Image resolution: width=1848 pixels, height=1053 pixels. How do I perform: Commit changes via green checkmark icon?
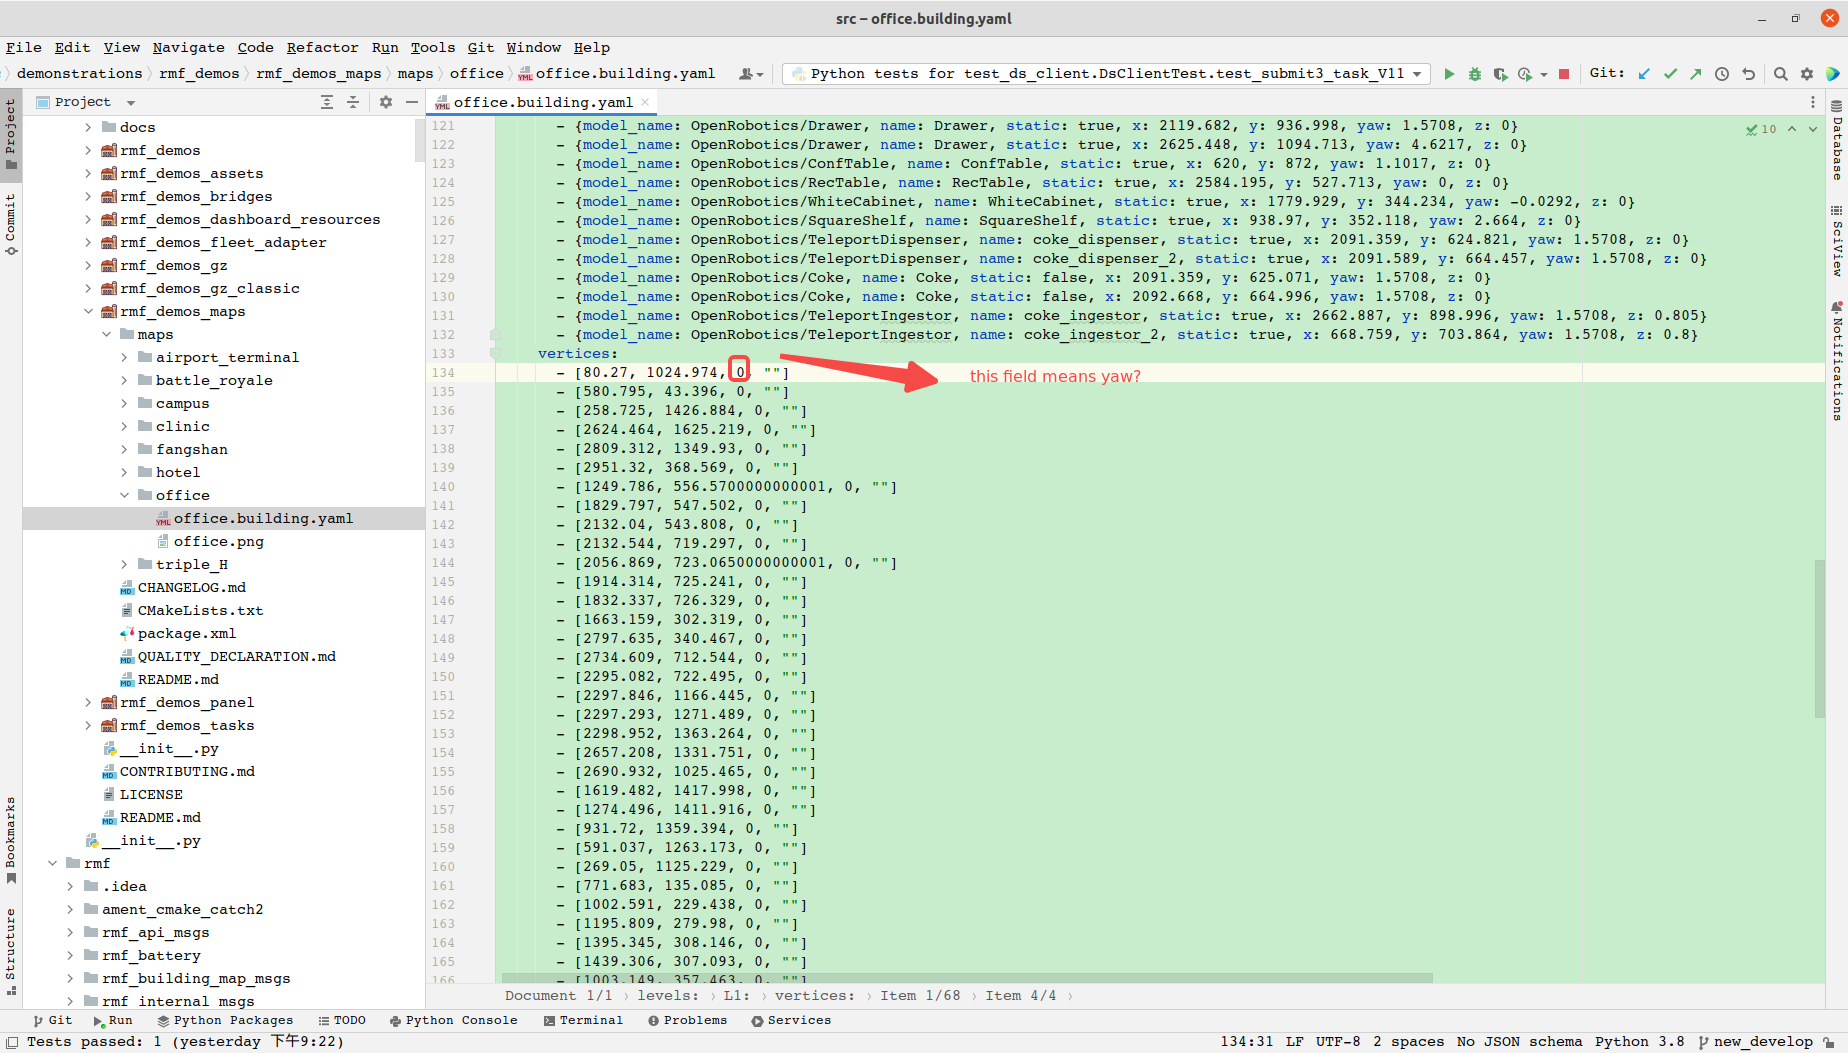coord(1670,73)
